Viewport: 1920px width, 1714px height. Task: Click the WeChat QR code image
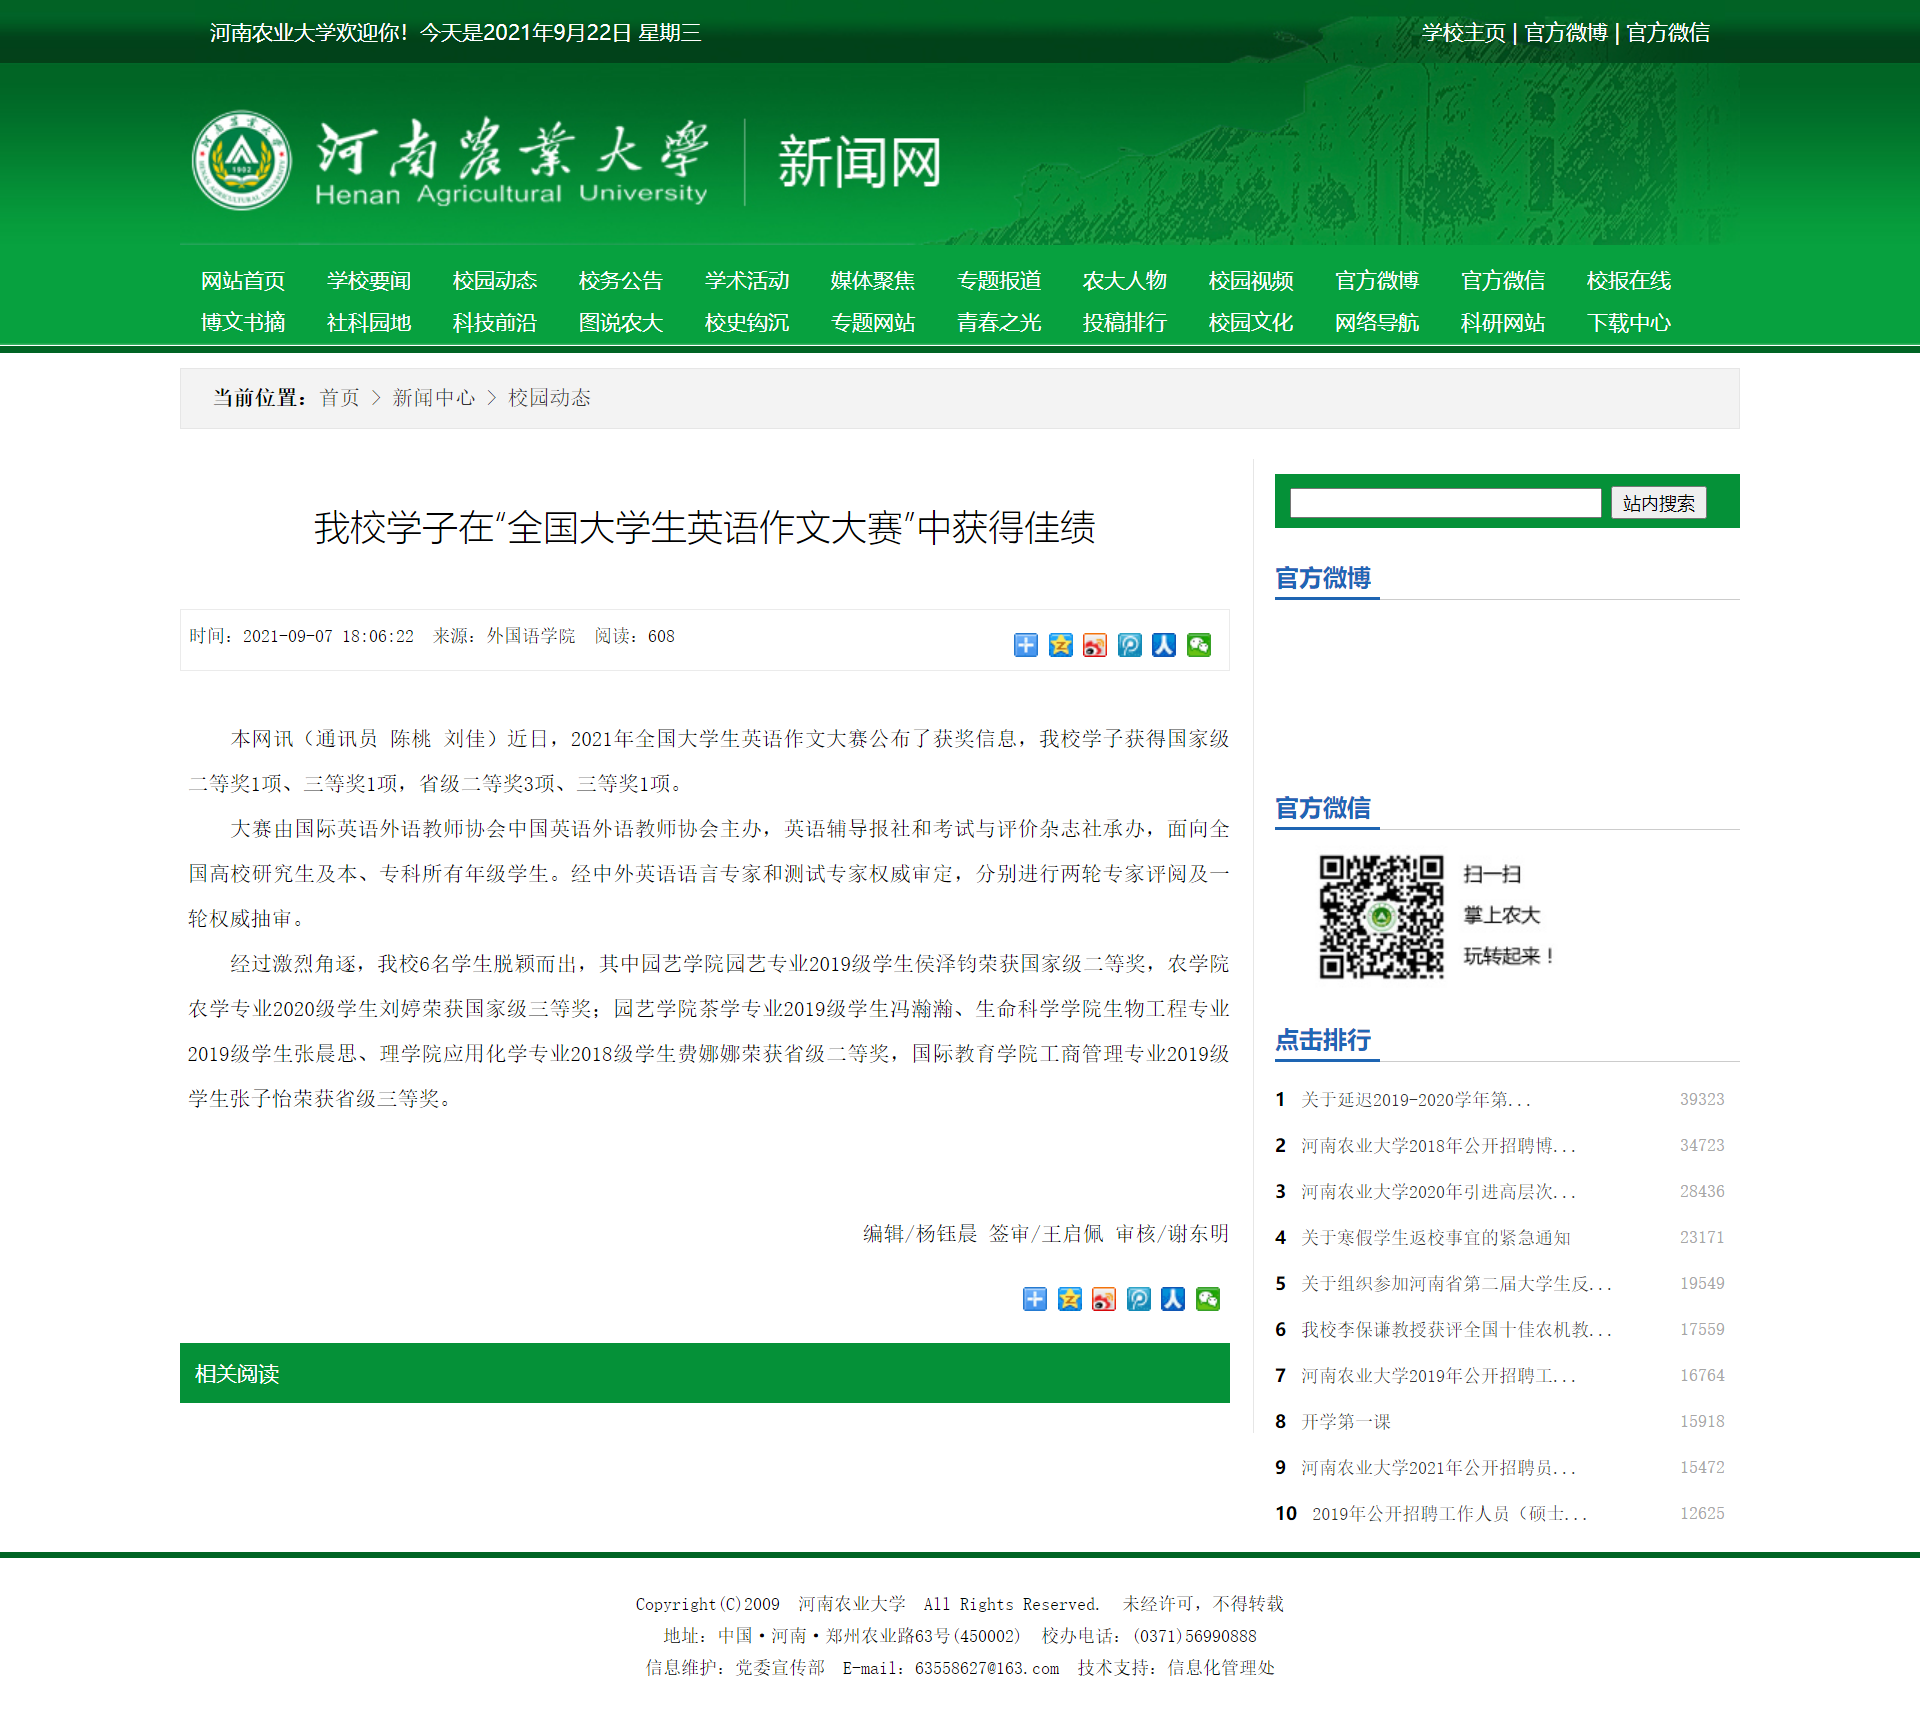(x=1380, y=916)
